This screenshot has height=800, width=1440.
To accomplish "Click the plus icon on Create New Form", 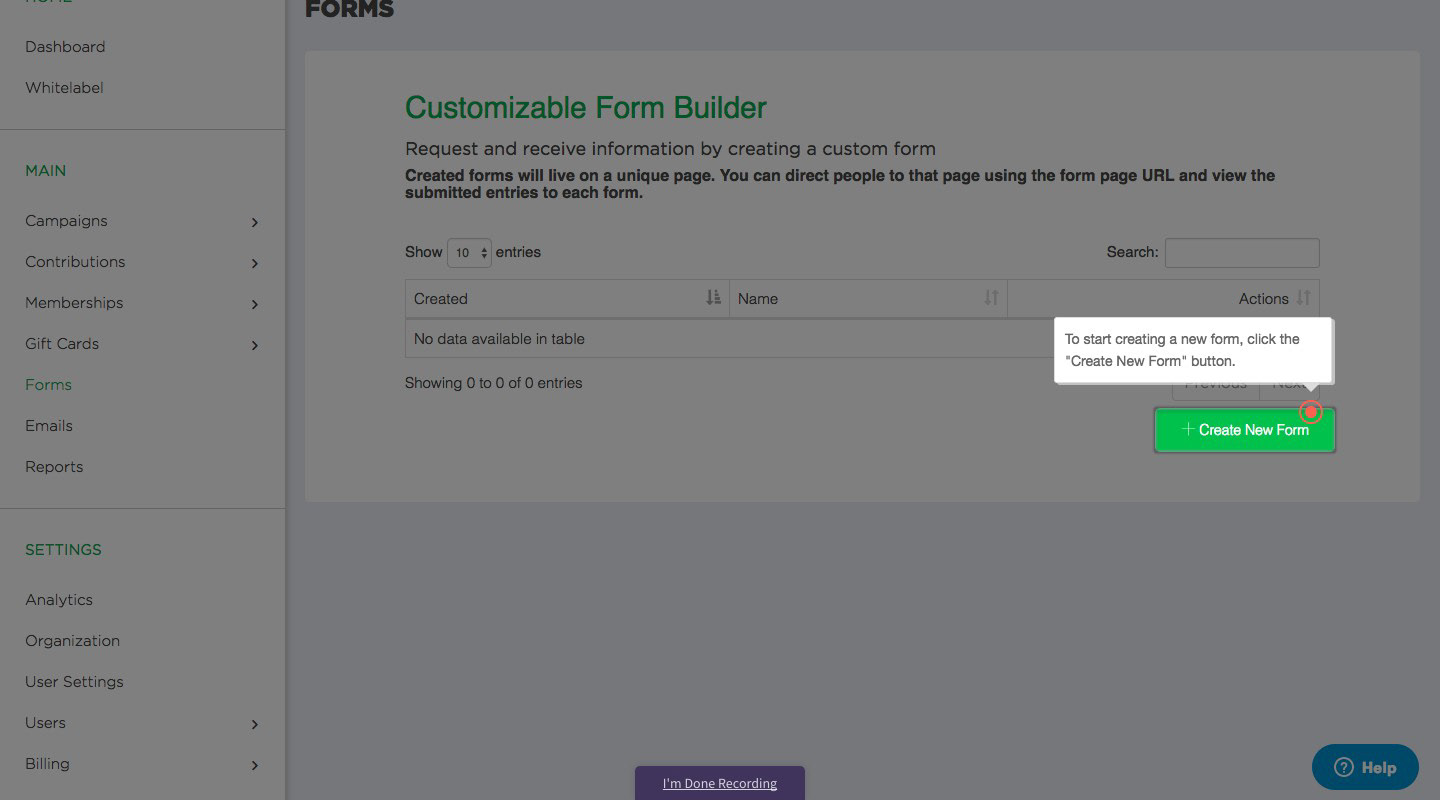I will [x=1188, y=429].
